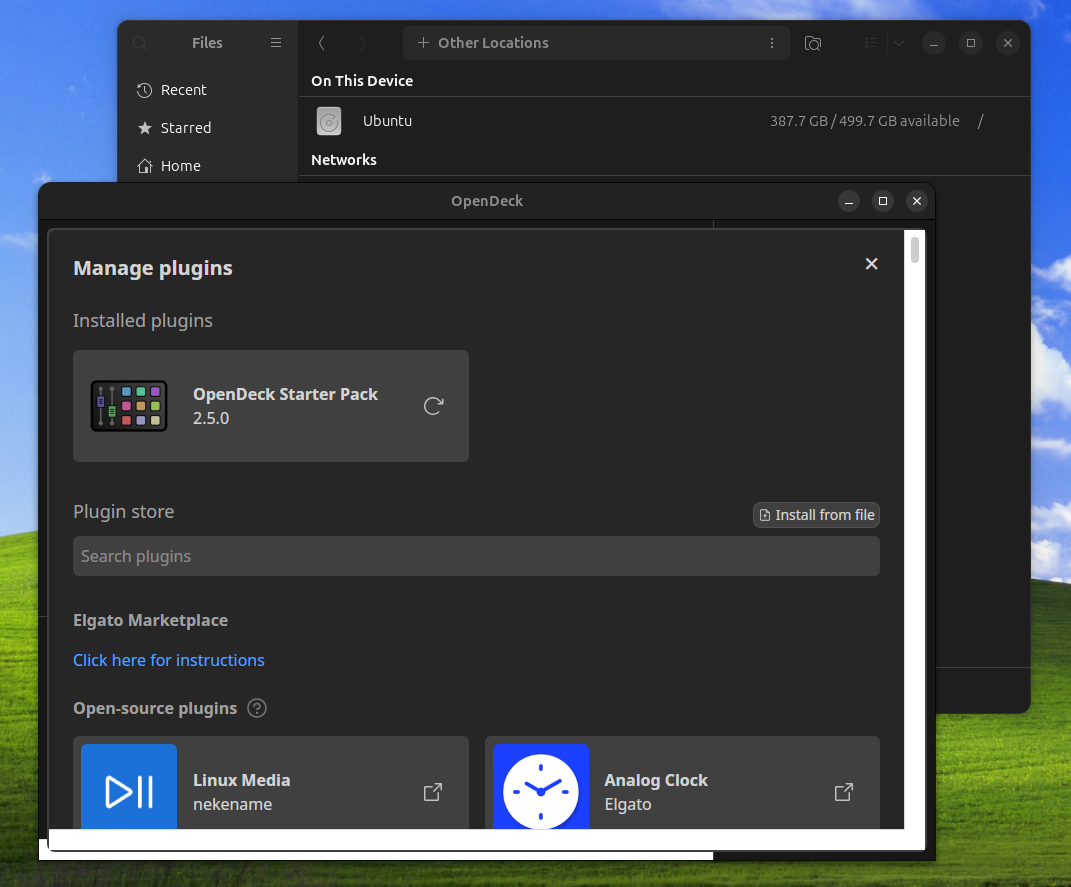The width and height of the screenshot is (1071, 887).
Task: Click the Starred star icon in Files sidebar
Action: tap(145, 128)
